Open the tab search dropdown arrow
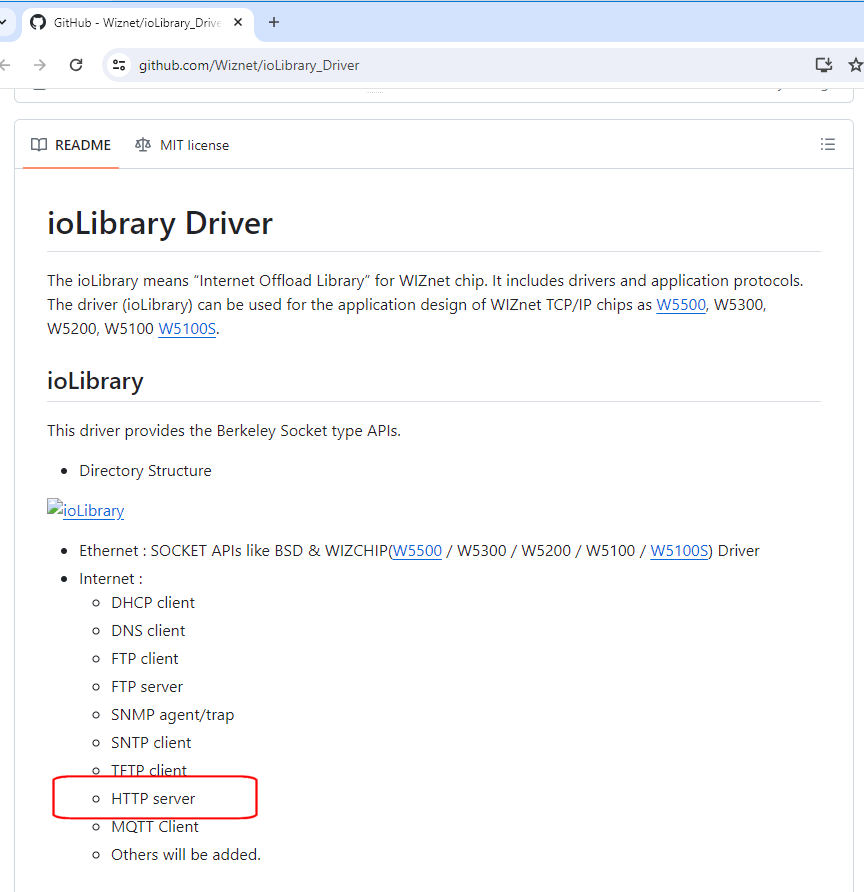The width and height of the screenshot is (864, 892). pyautogui.click(x=3, y=22)
